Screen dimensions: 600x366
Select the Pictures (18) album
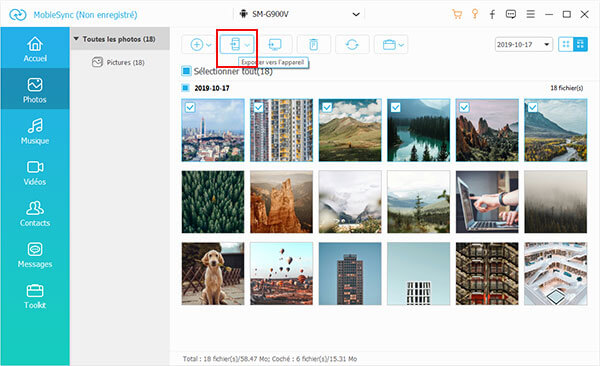tap(118, 62)
